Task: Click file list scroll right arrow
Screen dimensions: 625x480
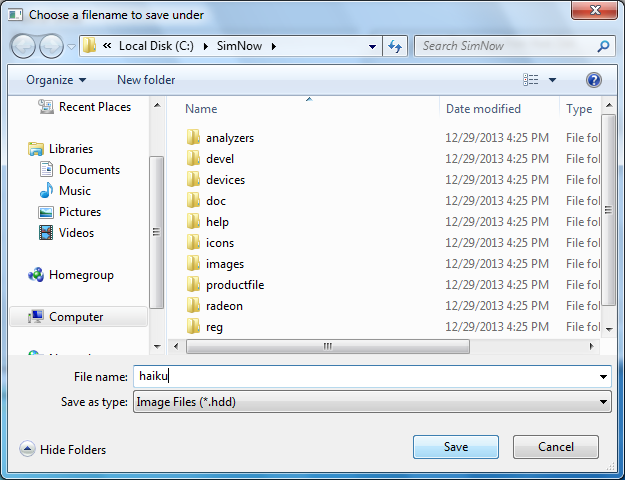Action: click(592, 346)
